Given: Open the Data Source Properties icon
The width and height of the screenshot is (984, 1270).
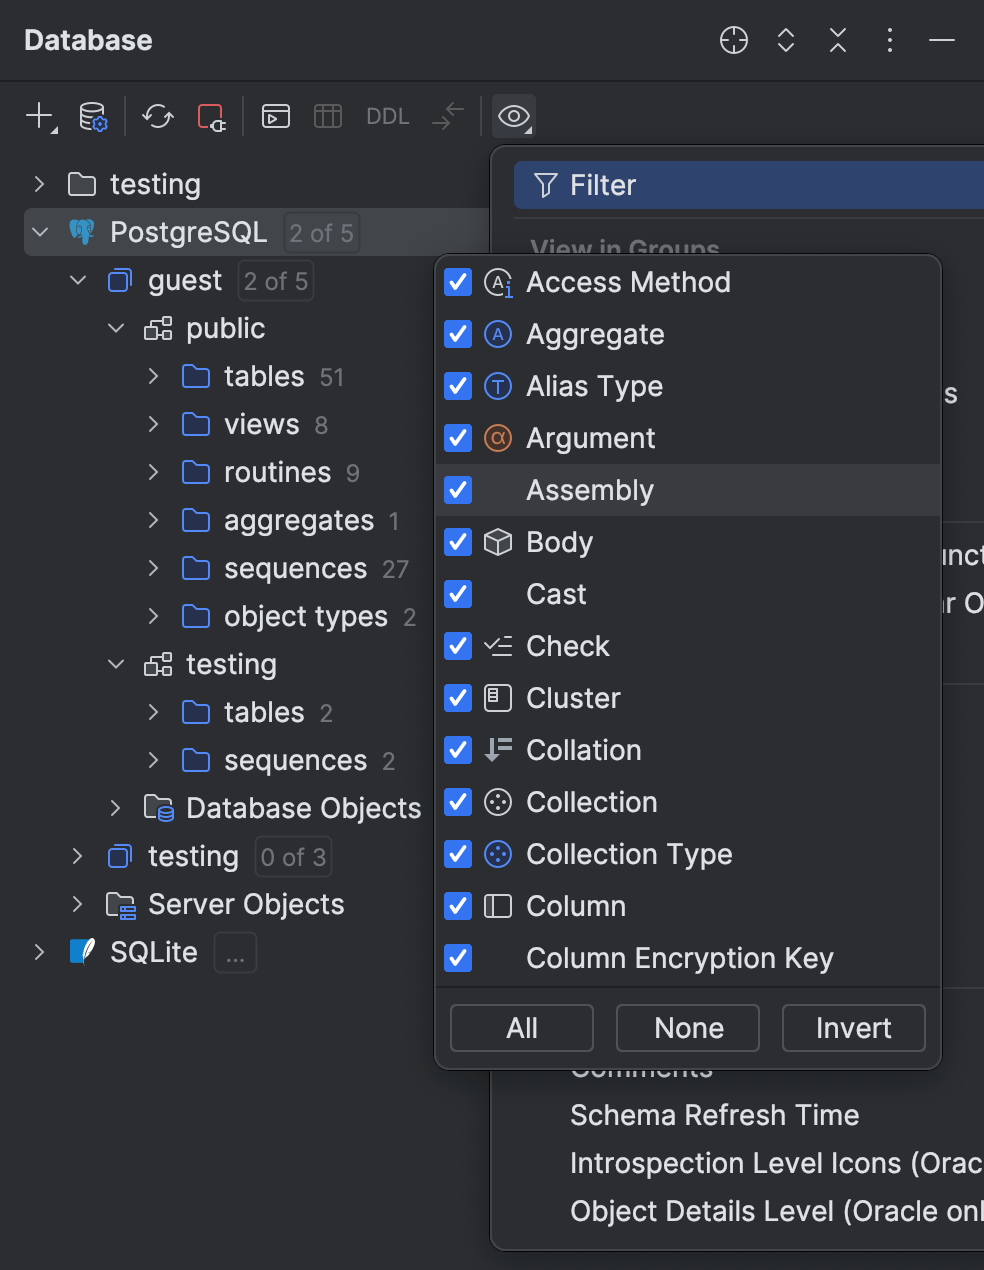Looking at the screenshot, I should [93, 116].
